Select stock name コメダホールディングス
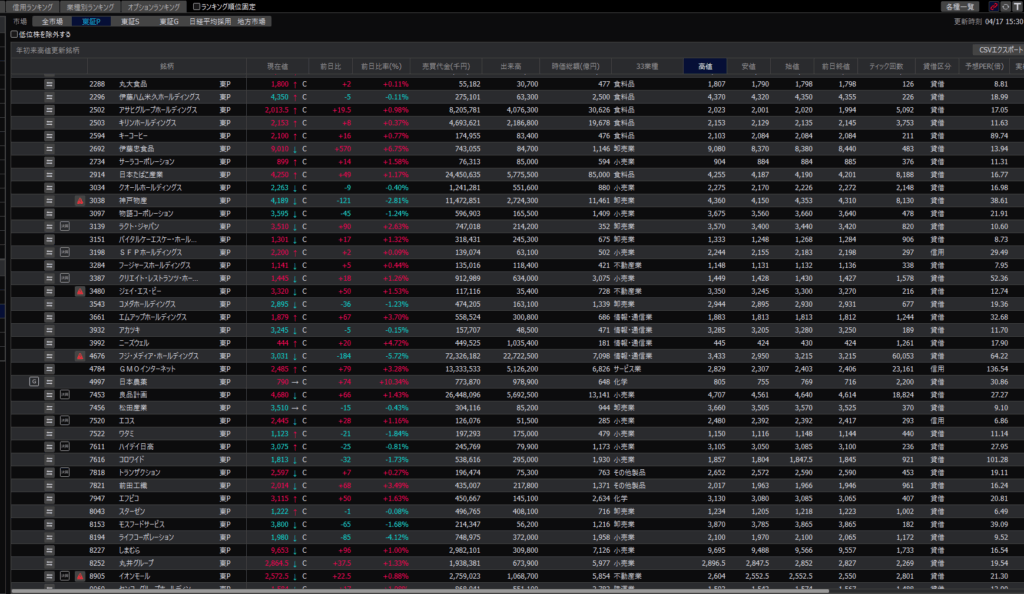Screen dimensions: 1024x594 [147, 304]
